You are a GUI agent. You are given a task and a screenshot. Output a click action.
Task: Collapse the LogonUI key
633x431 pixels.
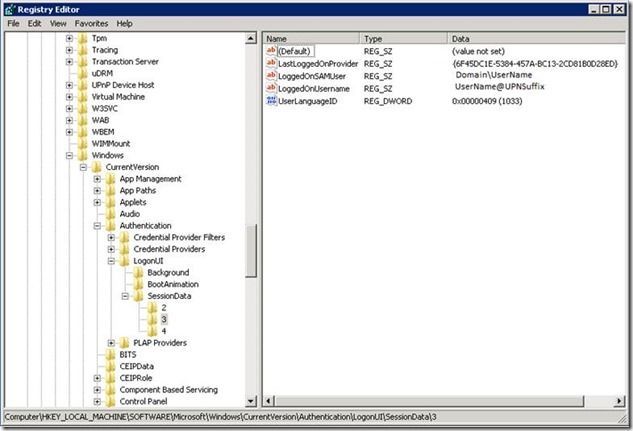tap(111, 261)
